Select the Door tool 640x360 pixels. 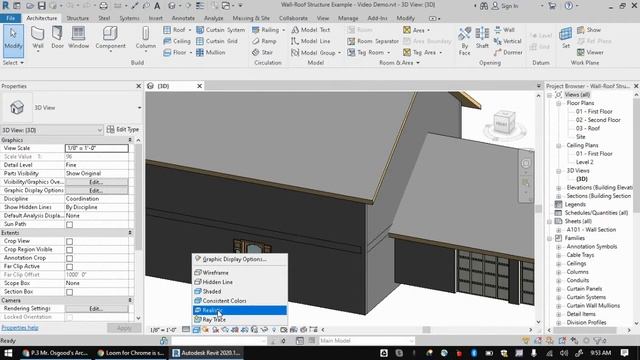(x=58, y=38)
